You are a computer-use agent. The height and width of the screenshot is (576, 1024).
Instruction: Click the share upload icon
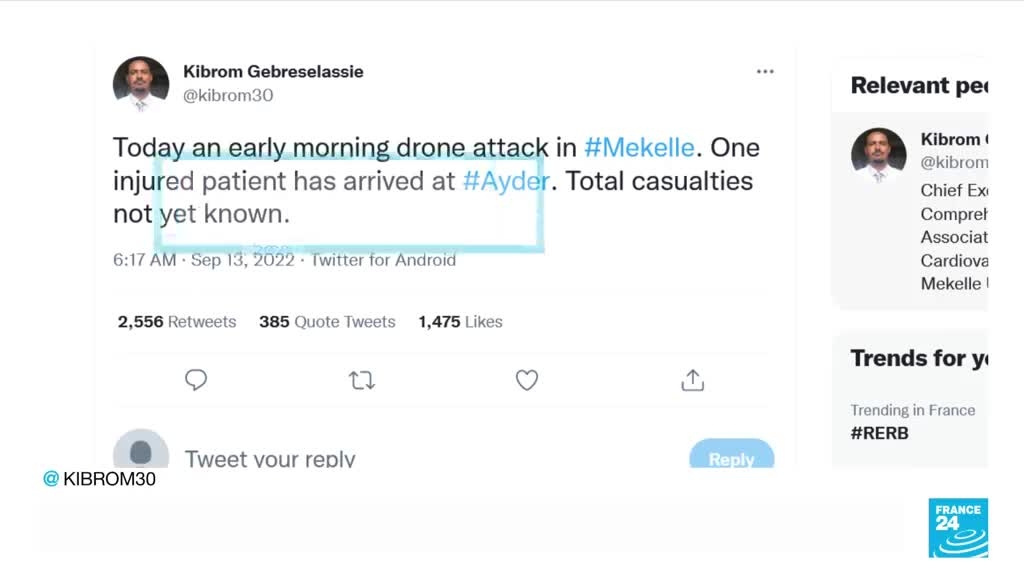[692, 380]
